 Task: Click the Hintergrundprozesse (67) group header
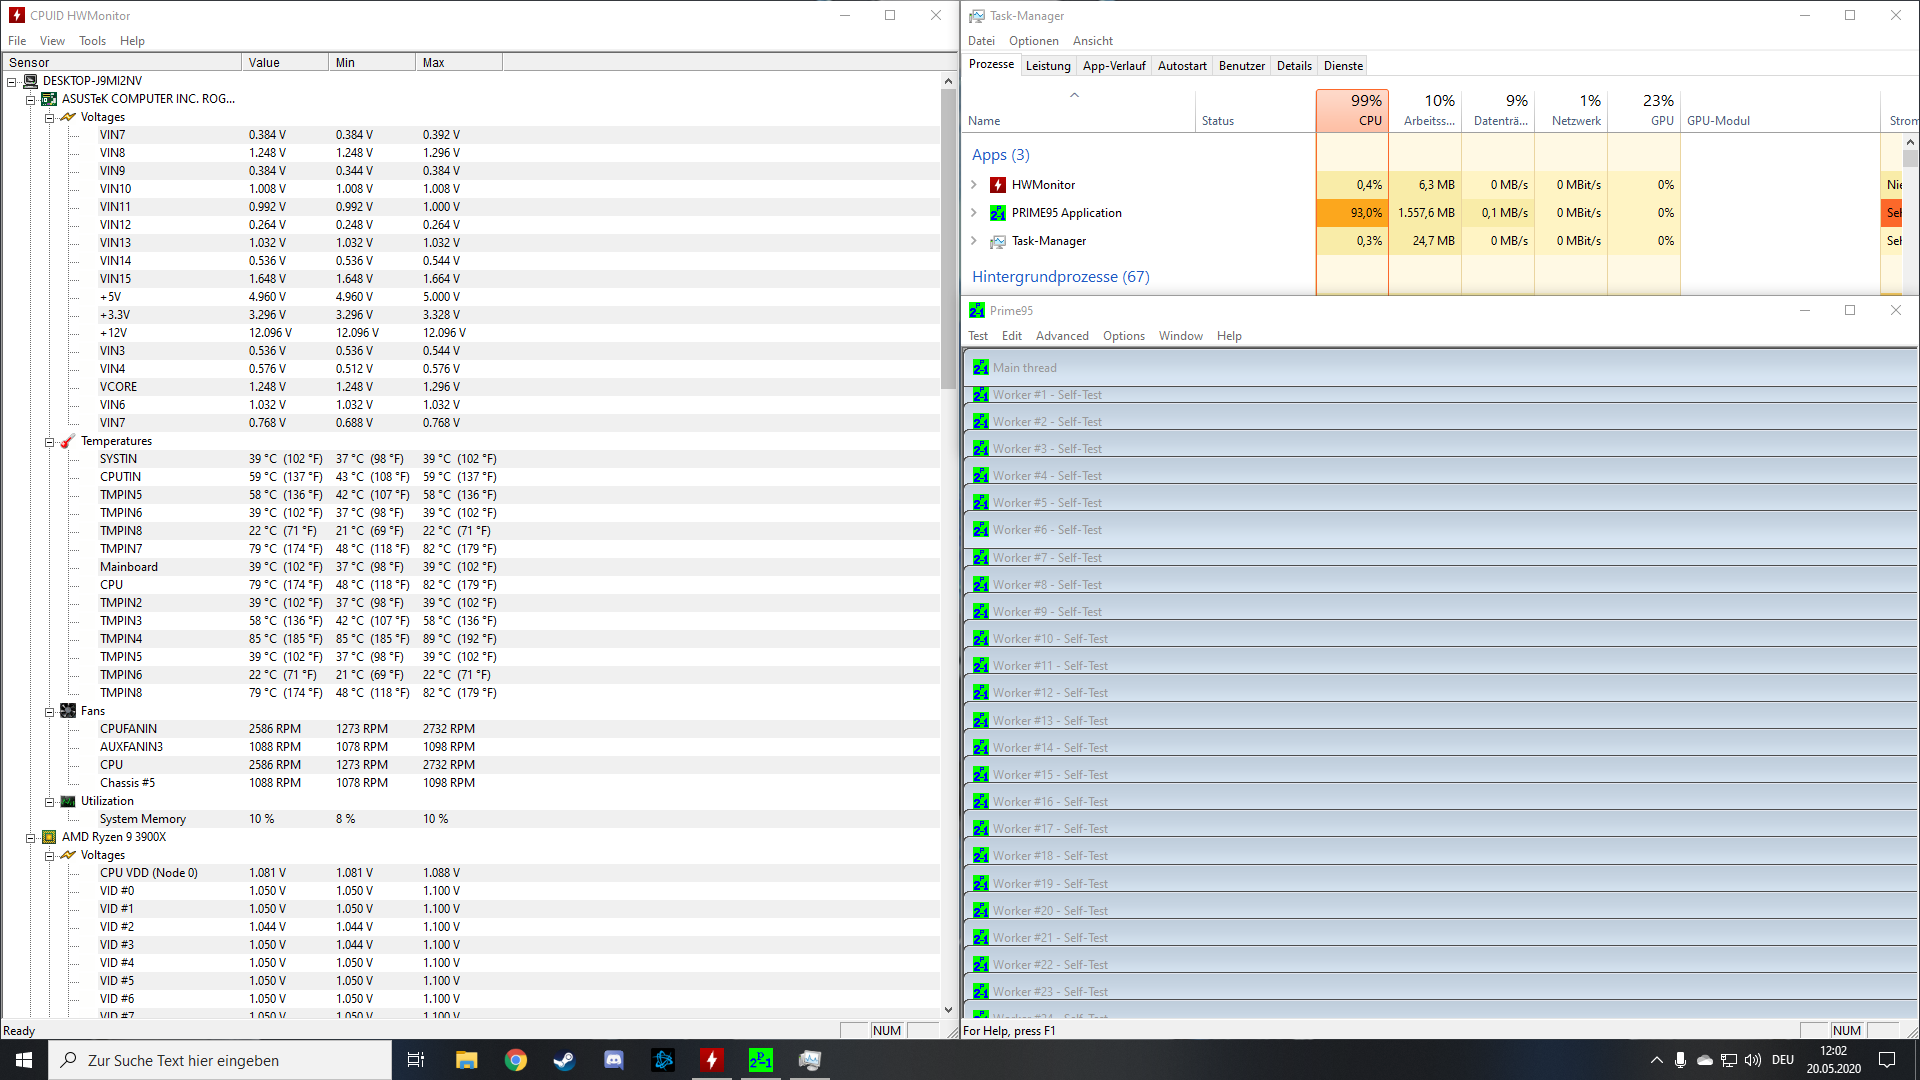(1061, 277)
